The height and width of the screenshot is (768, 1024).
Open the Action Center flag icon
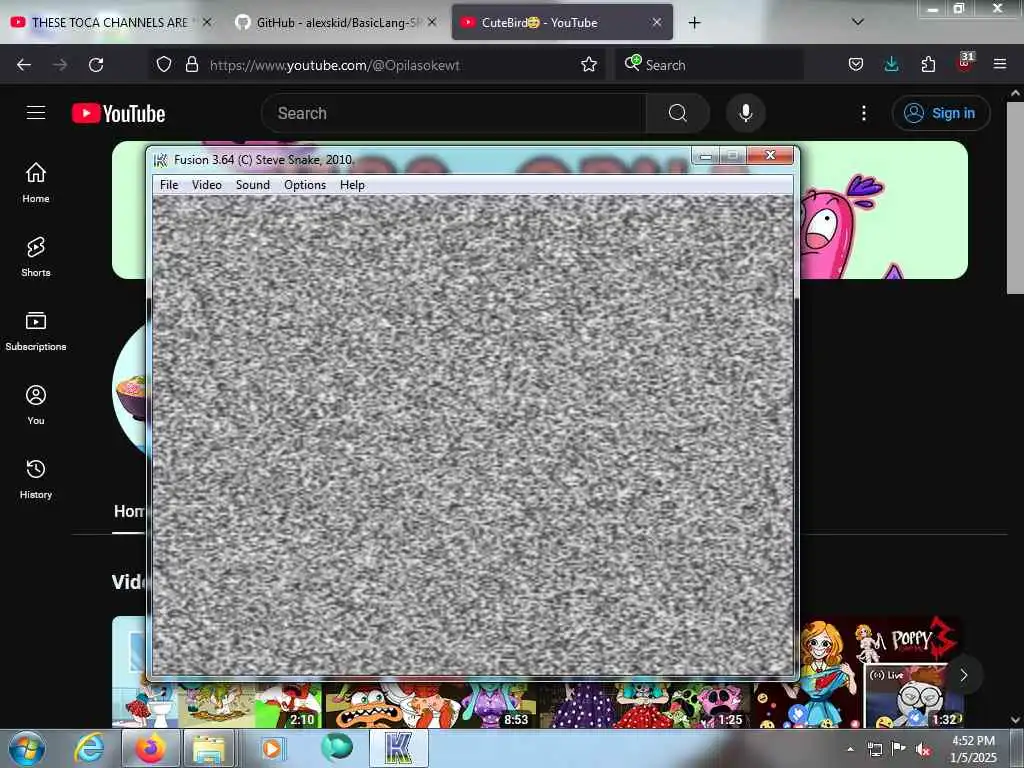899,749
